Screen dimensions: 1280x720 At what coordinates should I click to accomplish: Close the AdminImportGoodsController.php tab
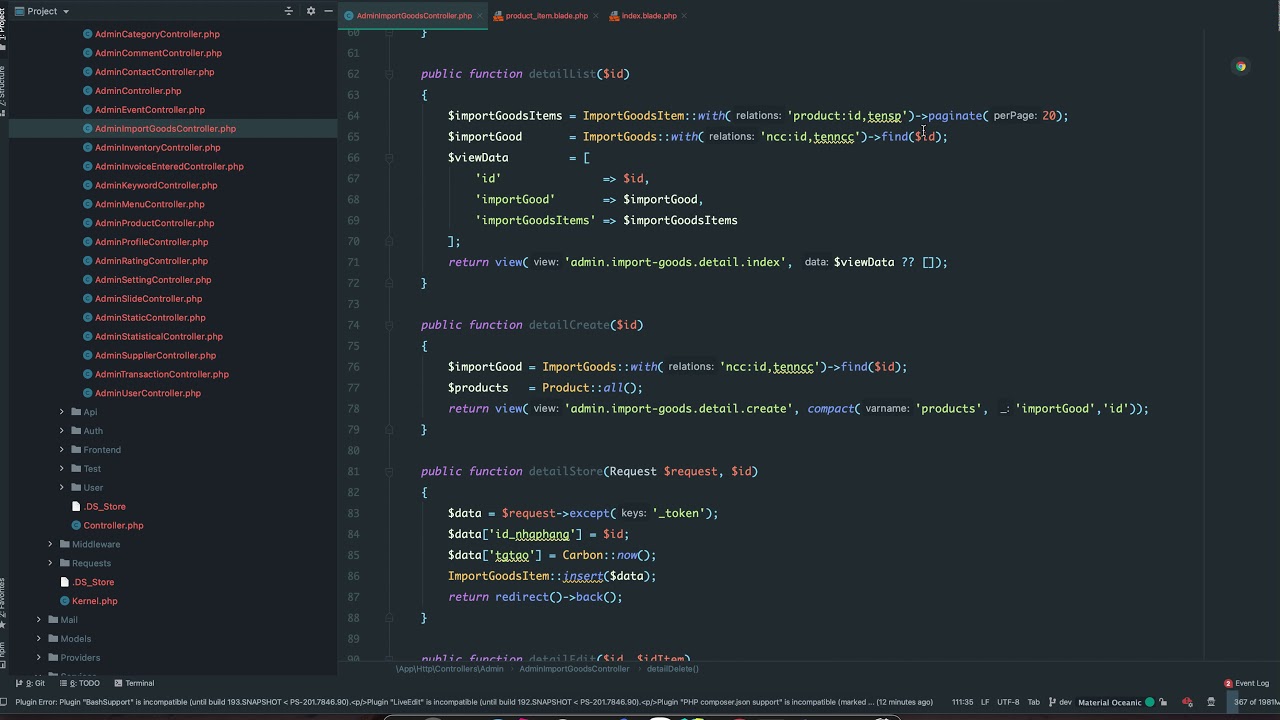coord(479,16)
